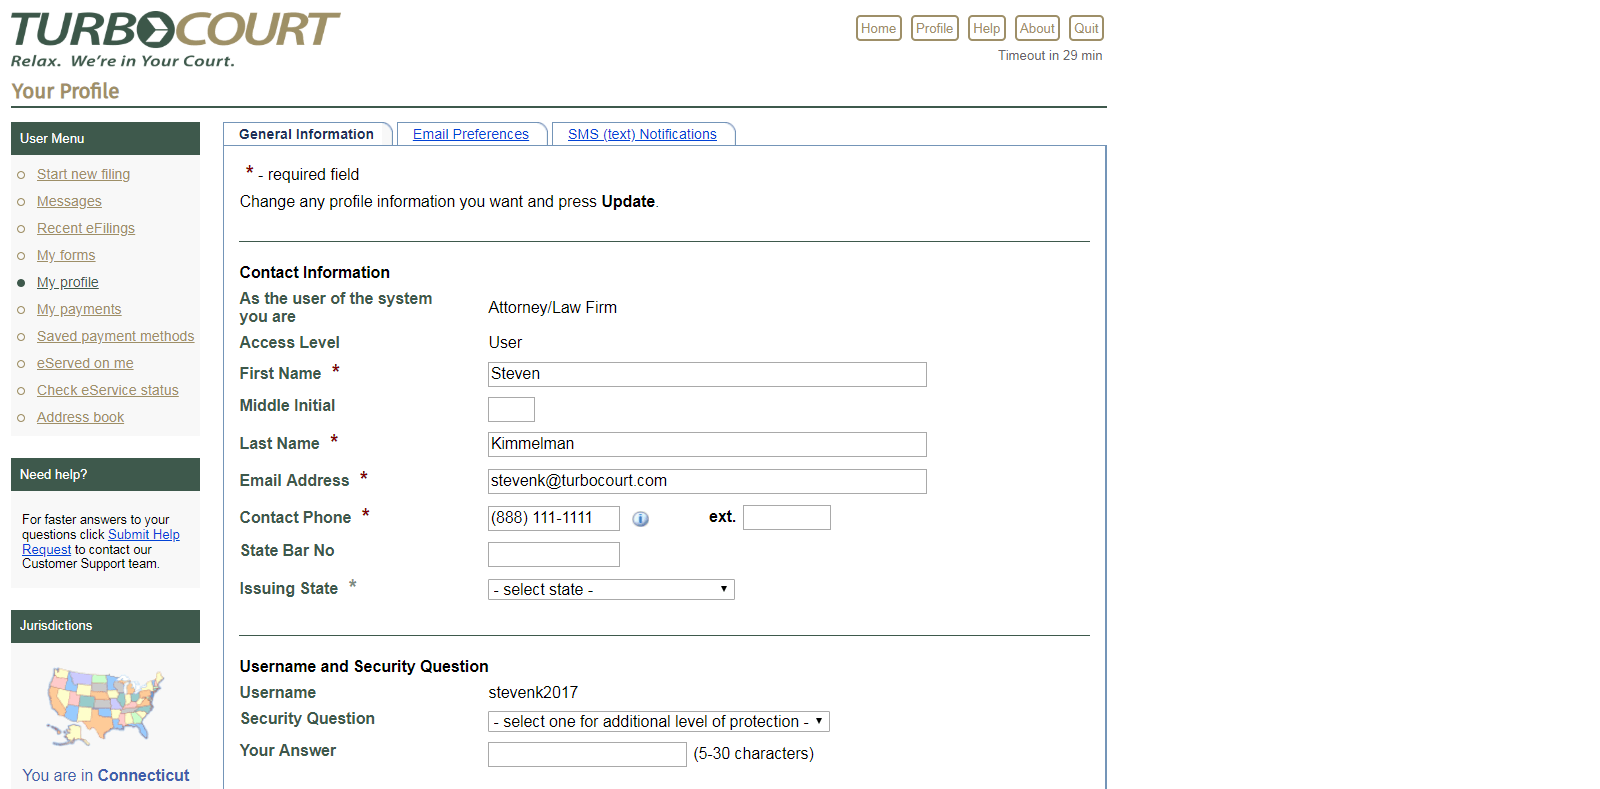Image resolution: width=1600 pixels, height=789 pixels.
Task: Open the Help button in header
Action: click(x=986, y=28)
